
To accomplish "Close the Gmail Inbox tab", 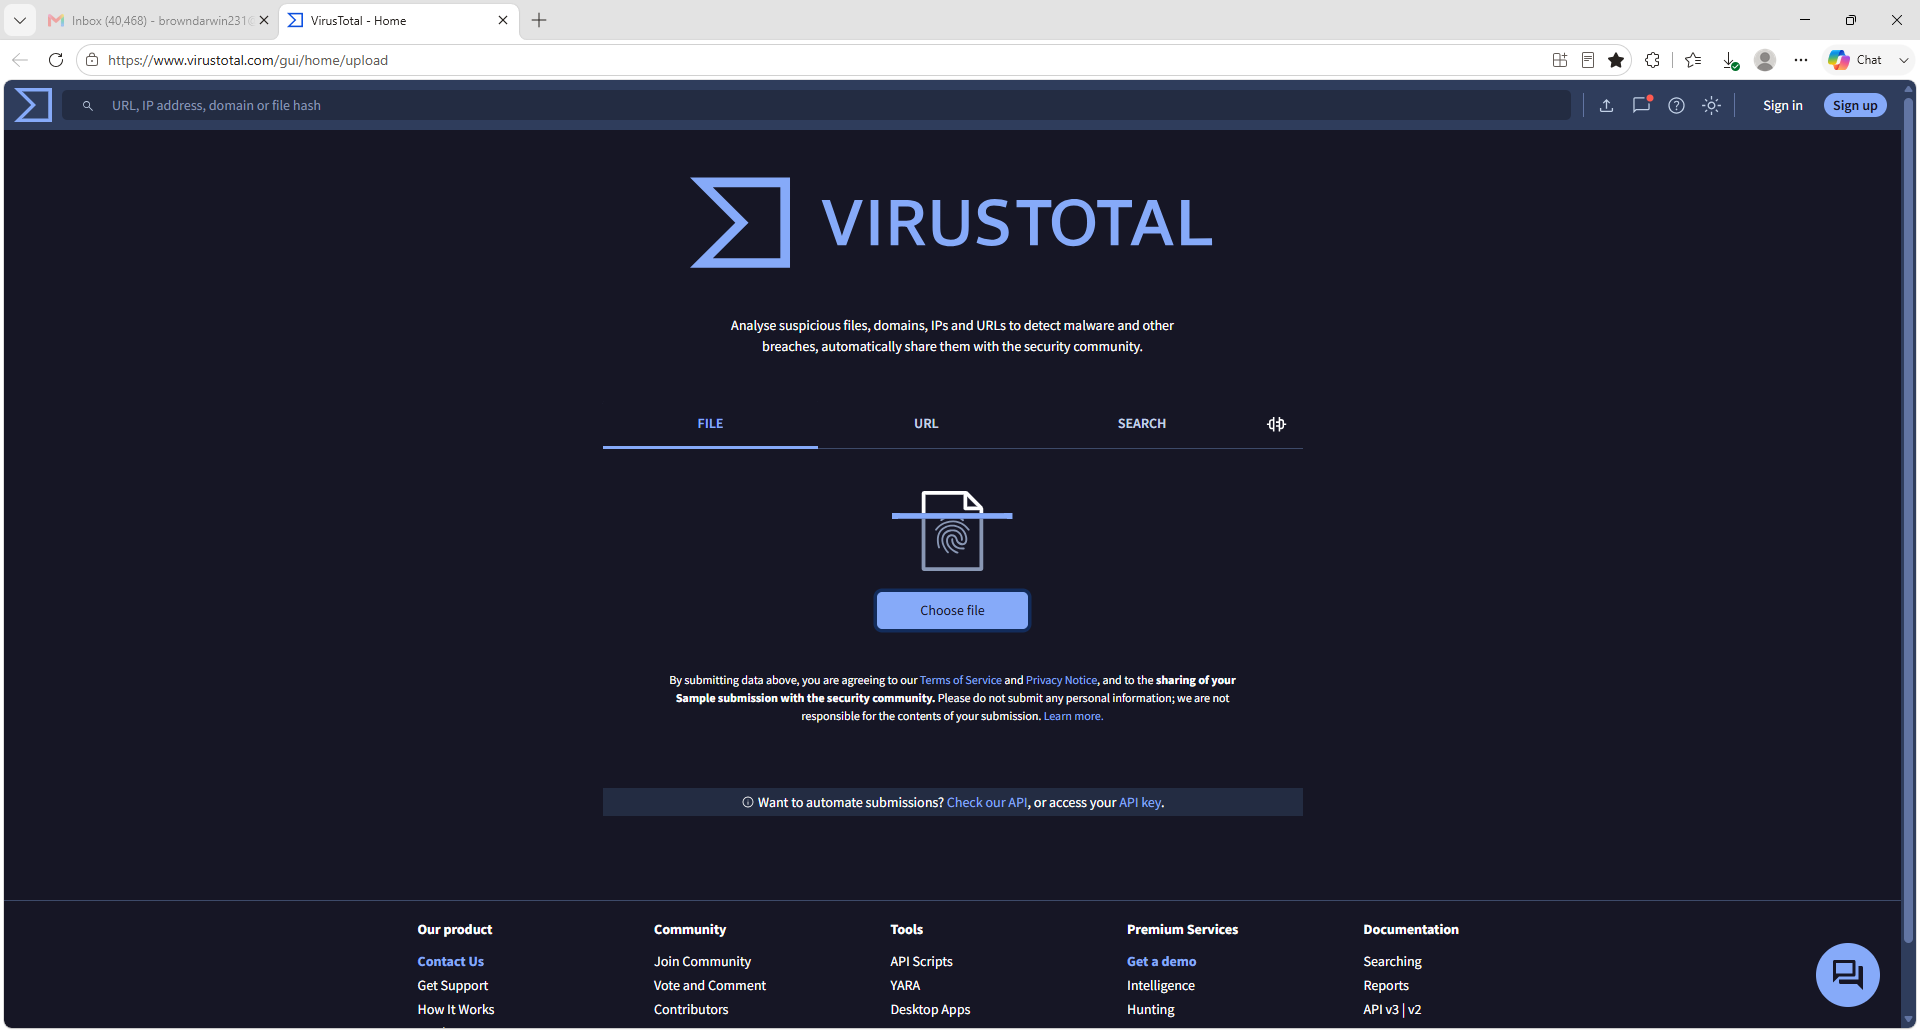I will [x=264, y=20].
